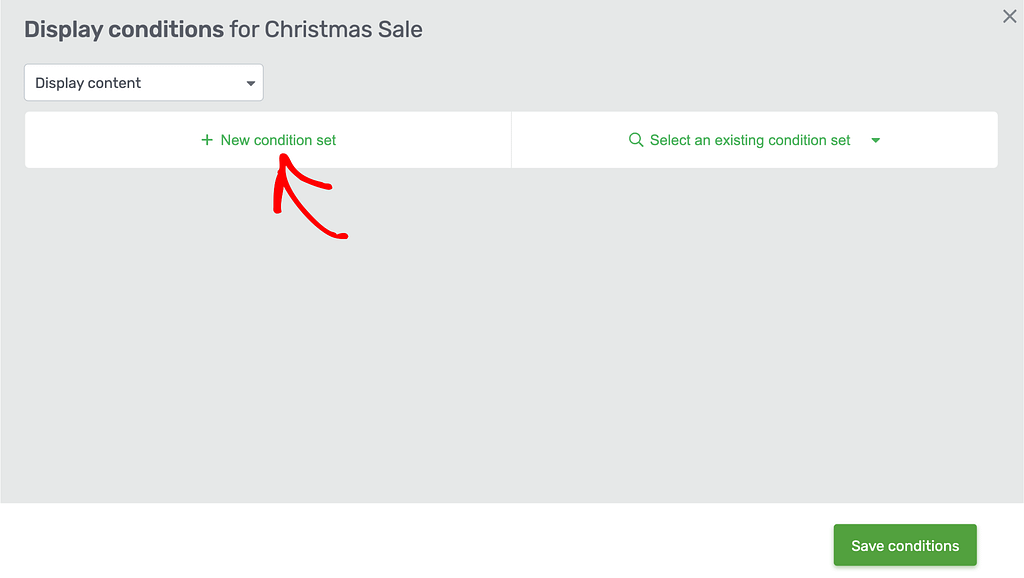Save conditions with the green button
Viewport: 1024px width, 578px height.
tap(904, 545)
